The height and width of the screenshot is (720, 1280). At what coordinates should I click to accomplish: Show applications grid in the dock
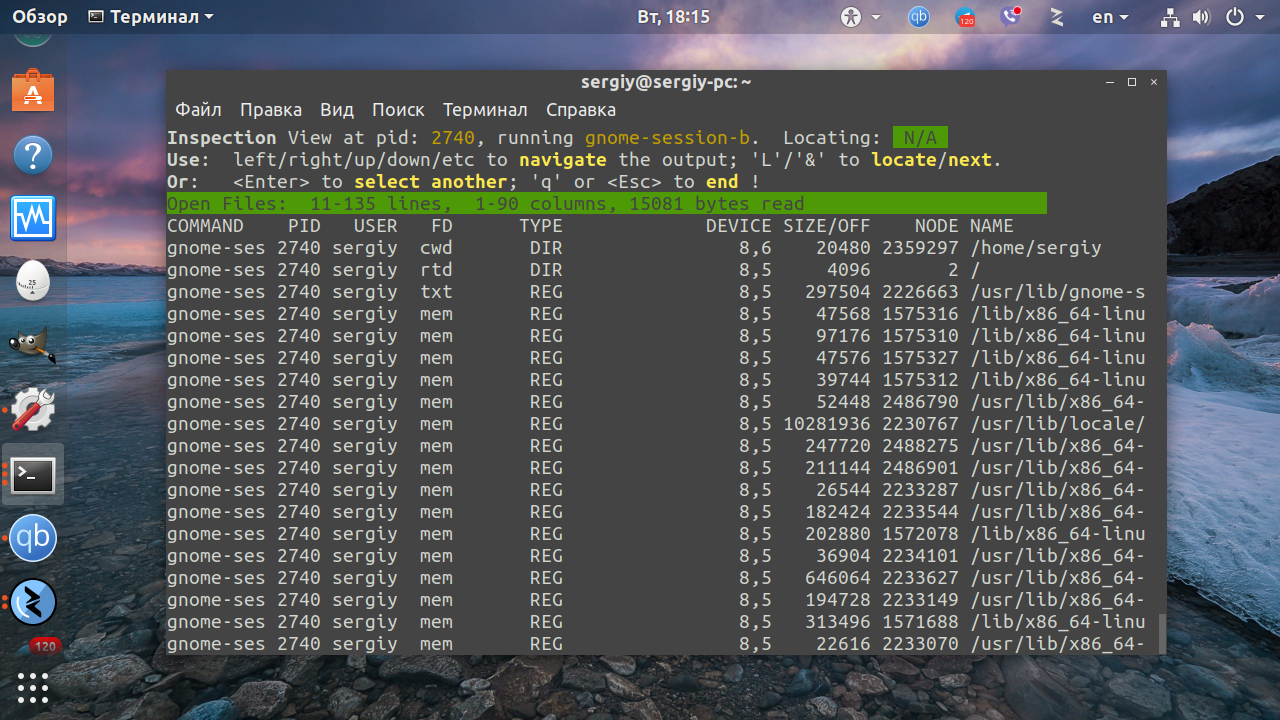click(33, 688)
